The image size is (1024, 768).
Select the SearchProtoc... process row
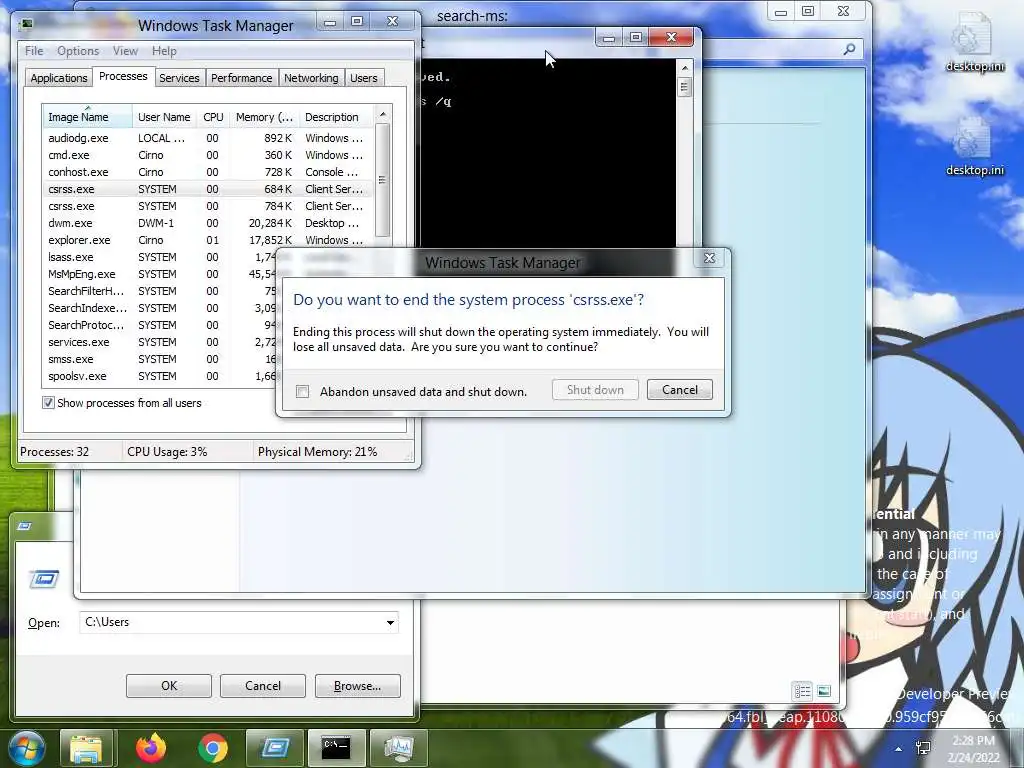pos(160,325)
